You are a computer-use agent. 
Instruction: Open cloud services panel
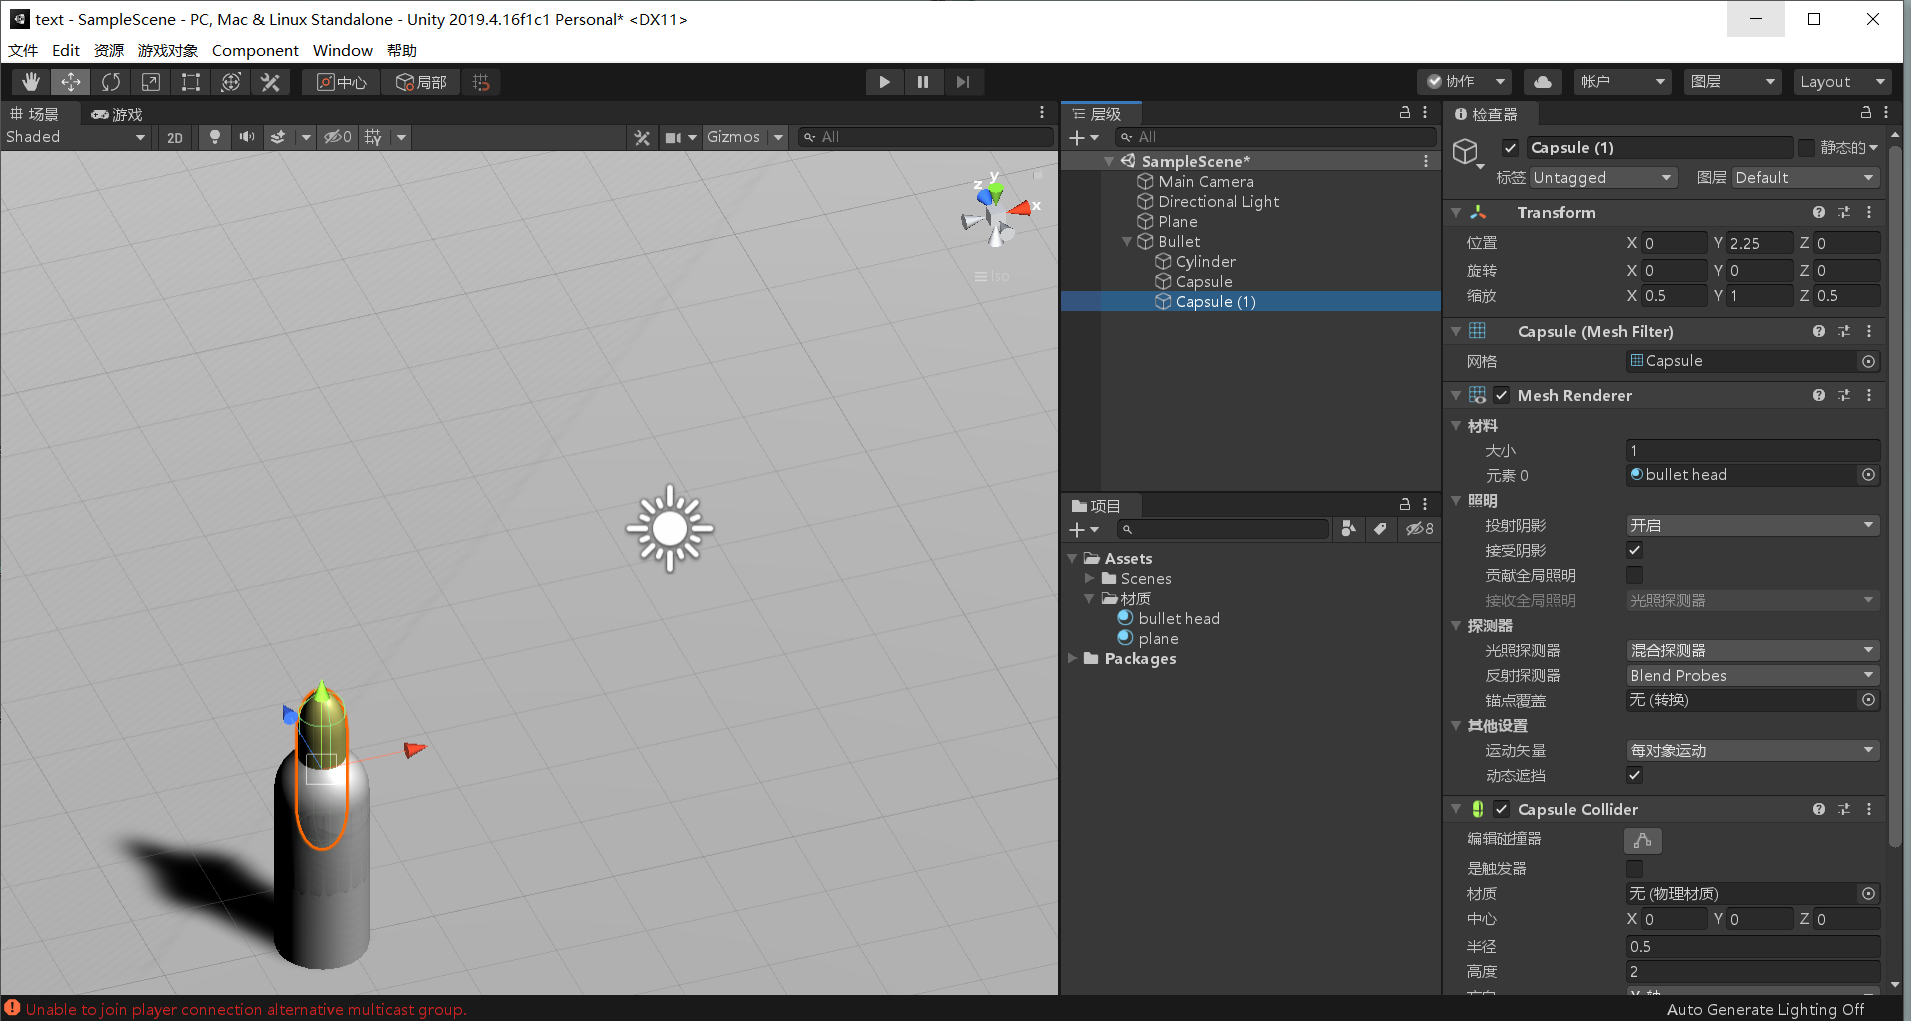click(x=1543, y=82)
